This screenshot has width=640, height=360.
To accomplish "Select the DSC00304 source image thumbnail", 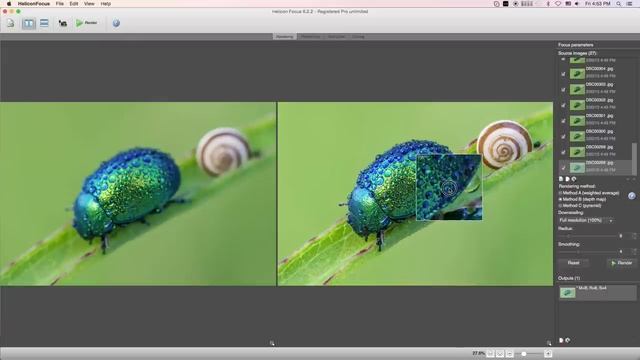I will pyautogui.click(x=577, y=74).
